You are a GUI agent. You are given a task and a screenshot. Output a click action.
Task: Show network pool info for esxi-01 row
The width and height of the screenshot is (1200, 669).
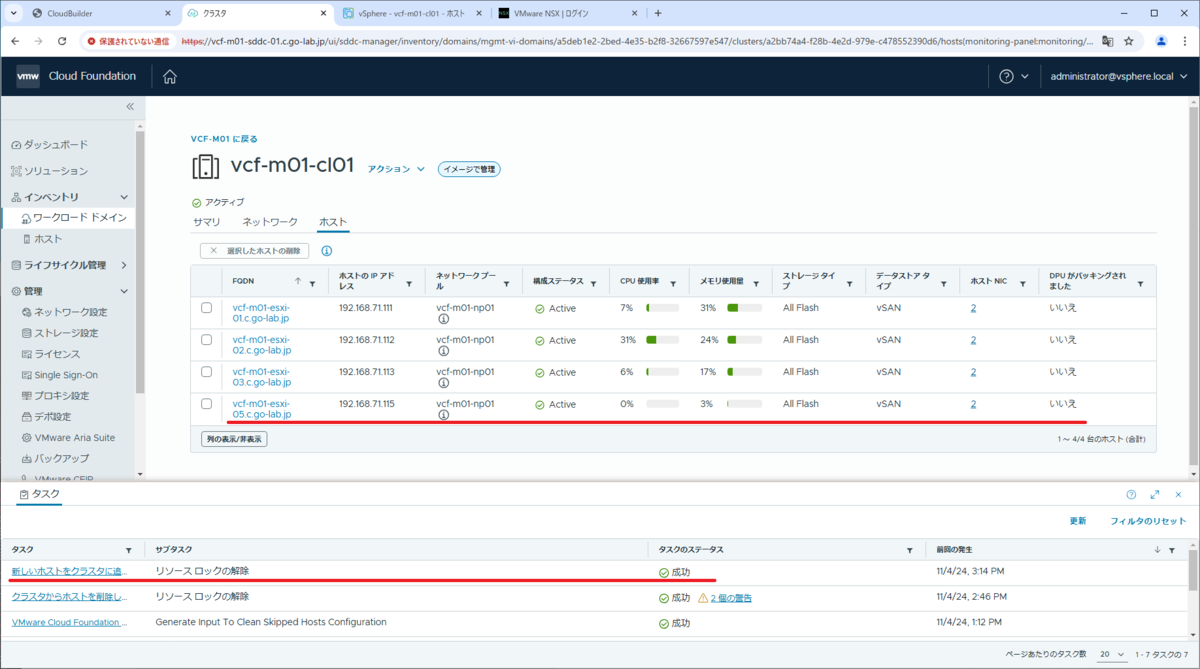(x=443, y=319)
